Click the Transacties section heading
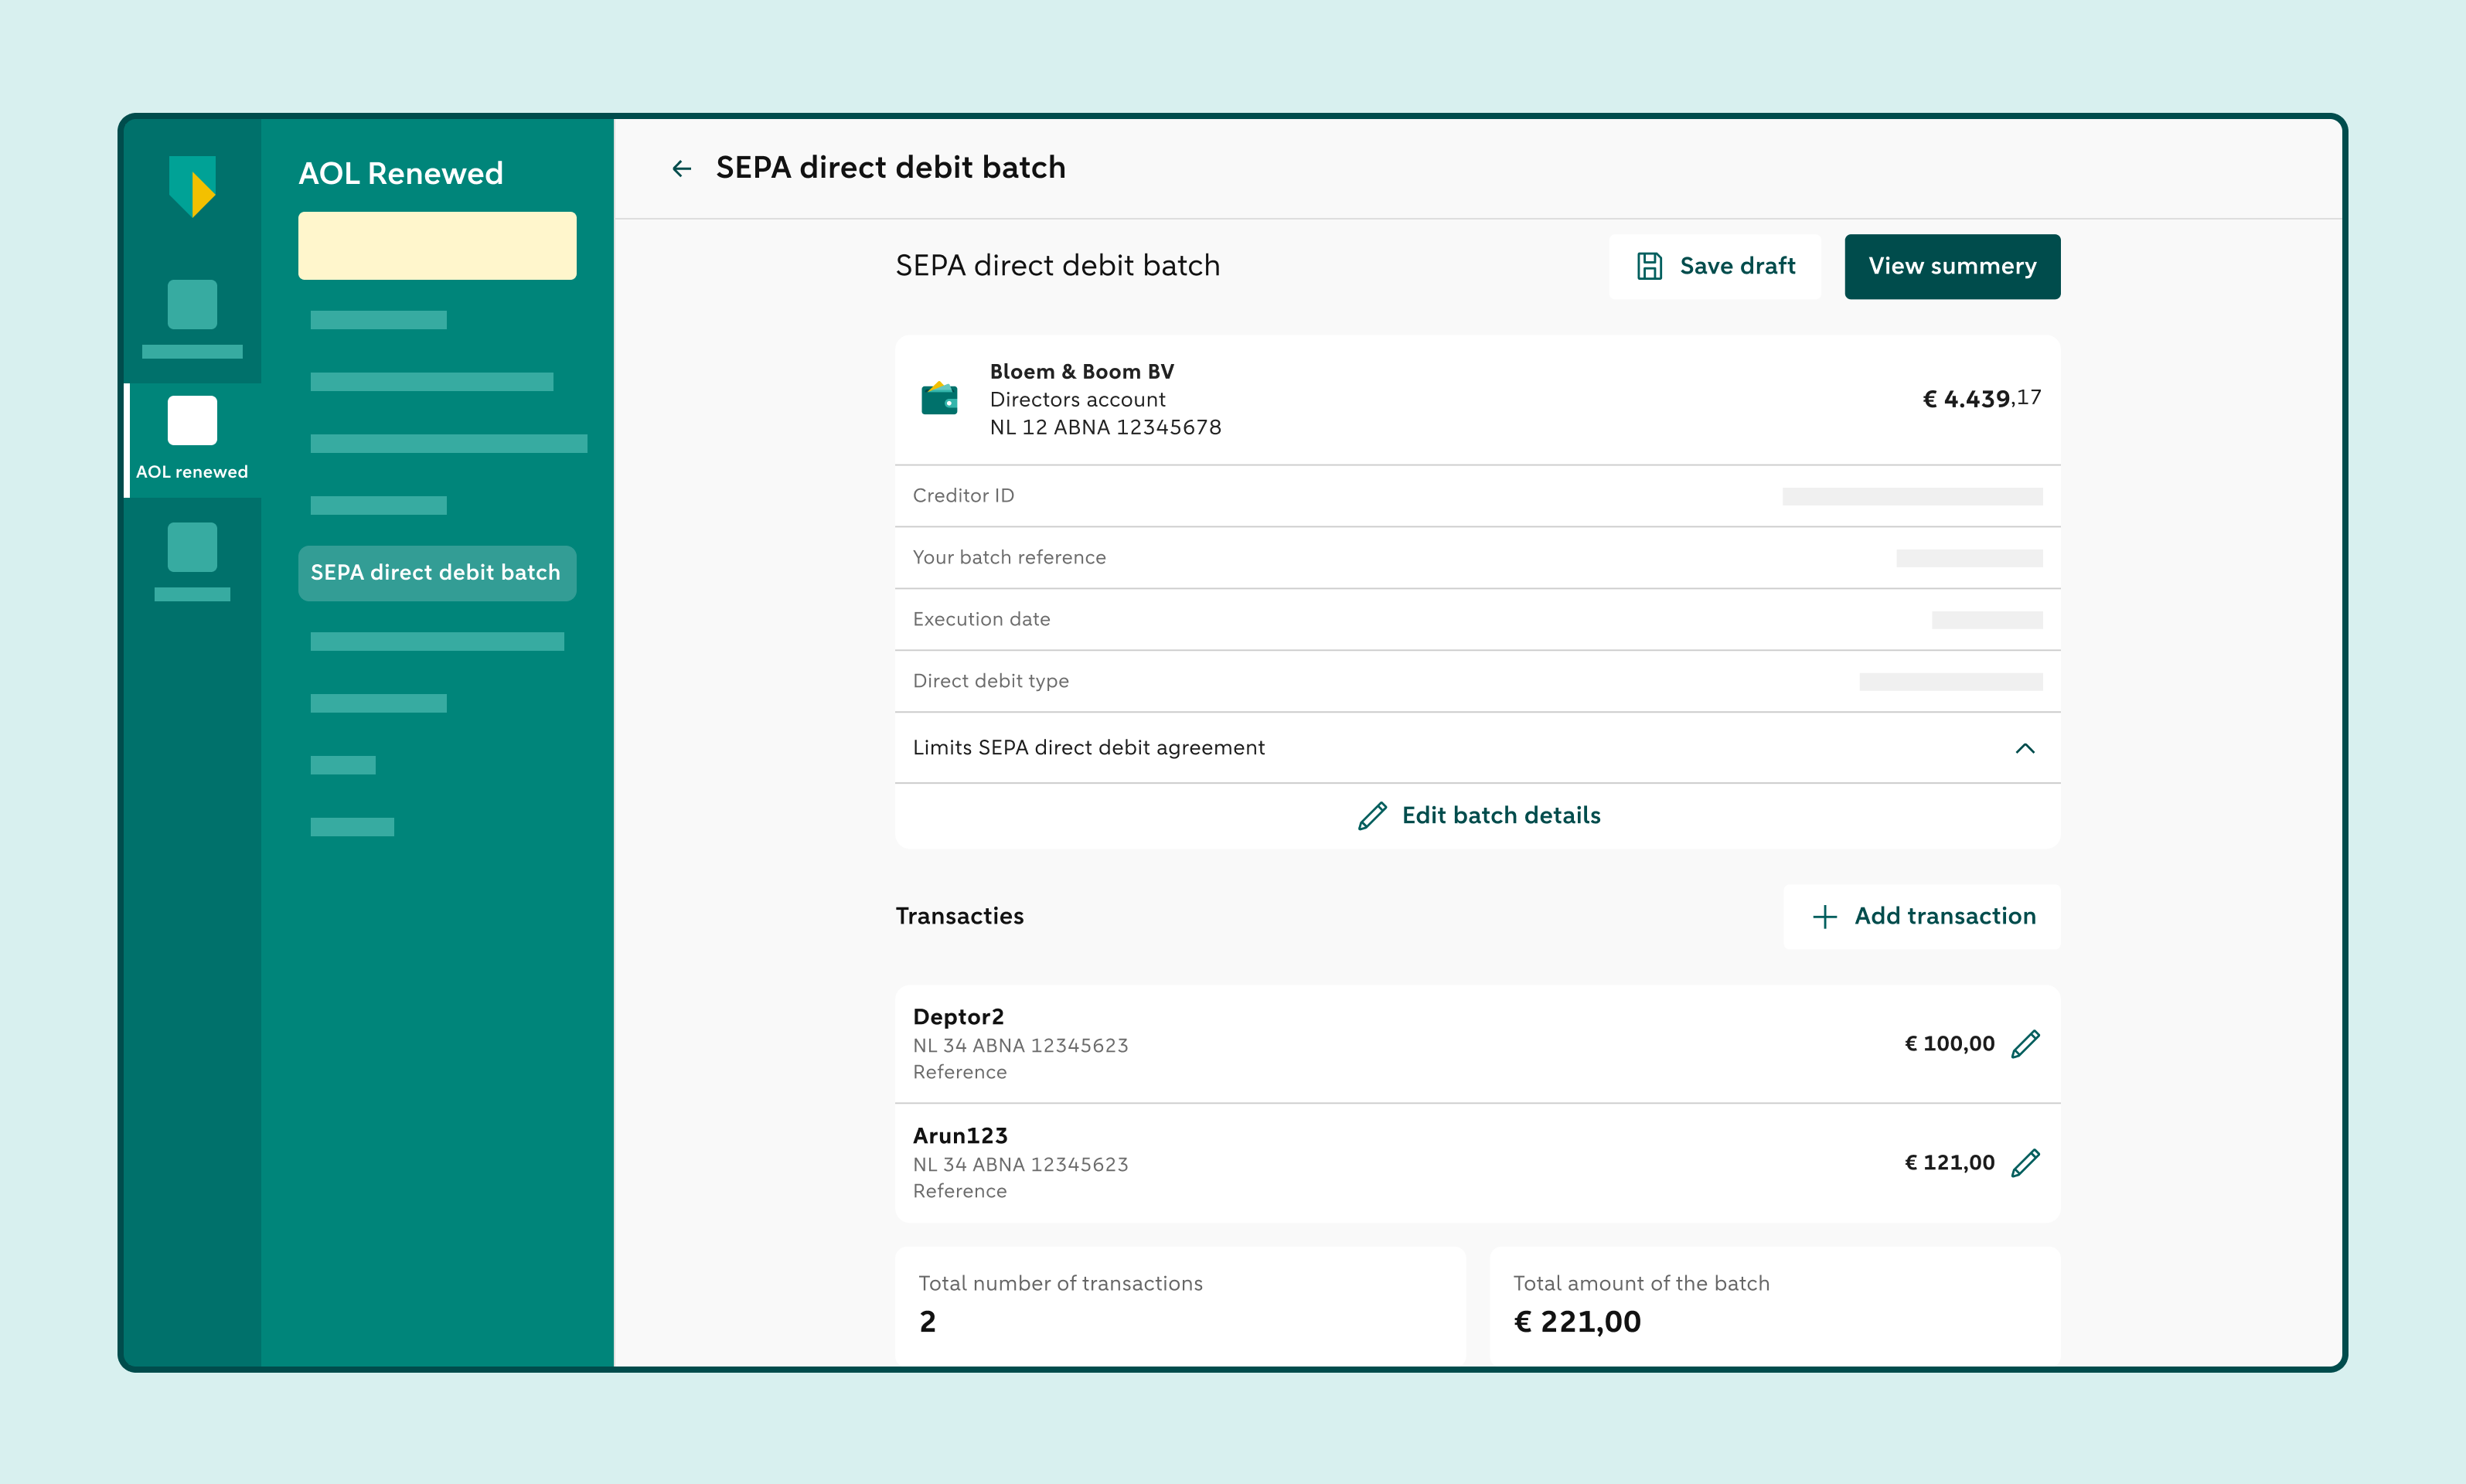This screenshot has height=1484, width=2466. click(x=959, y=917)
